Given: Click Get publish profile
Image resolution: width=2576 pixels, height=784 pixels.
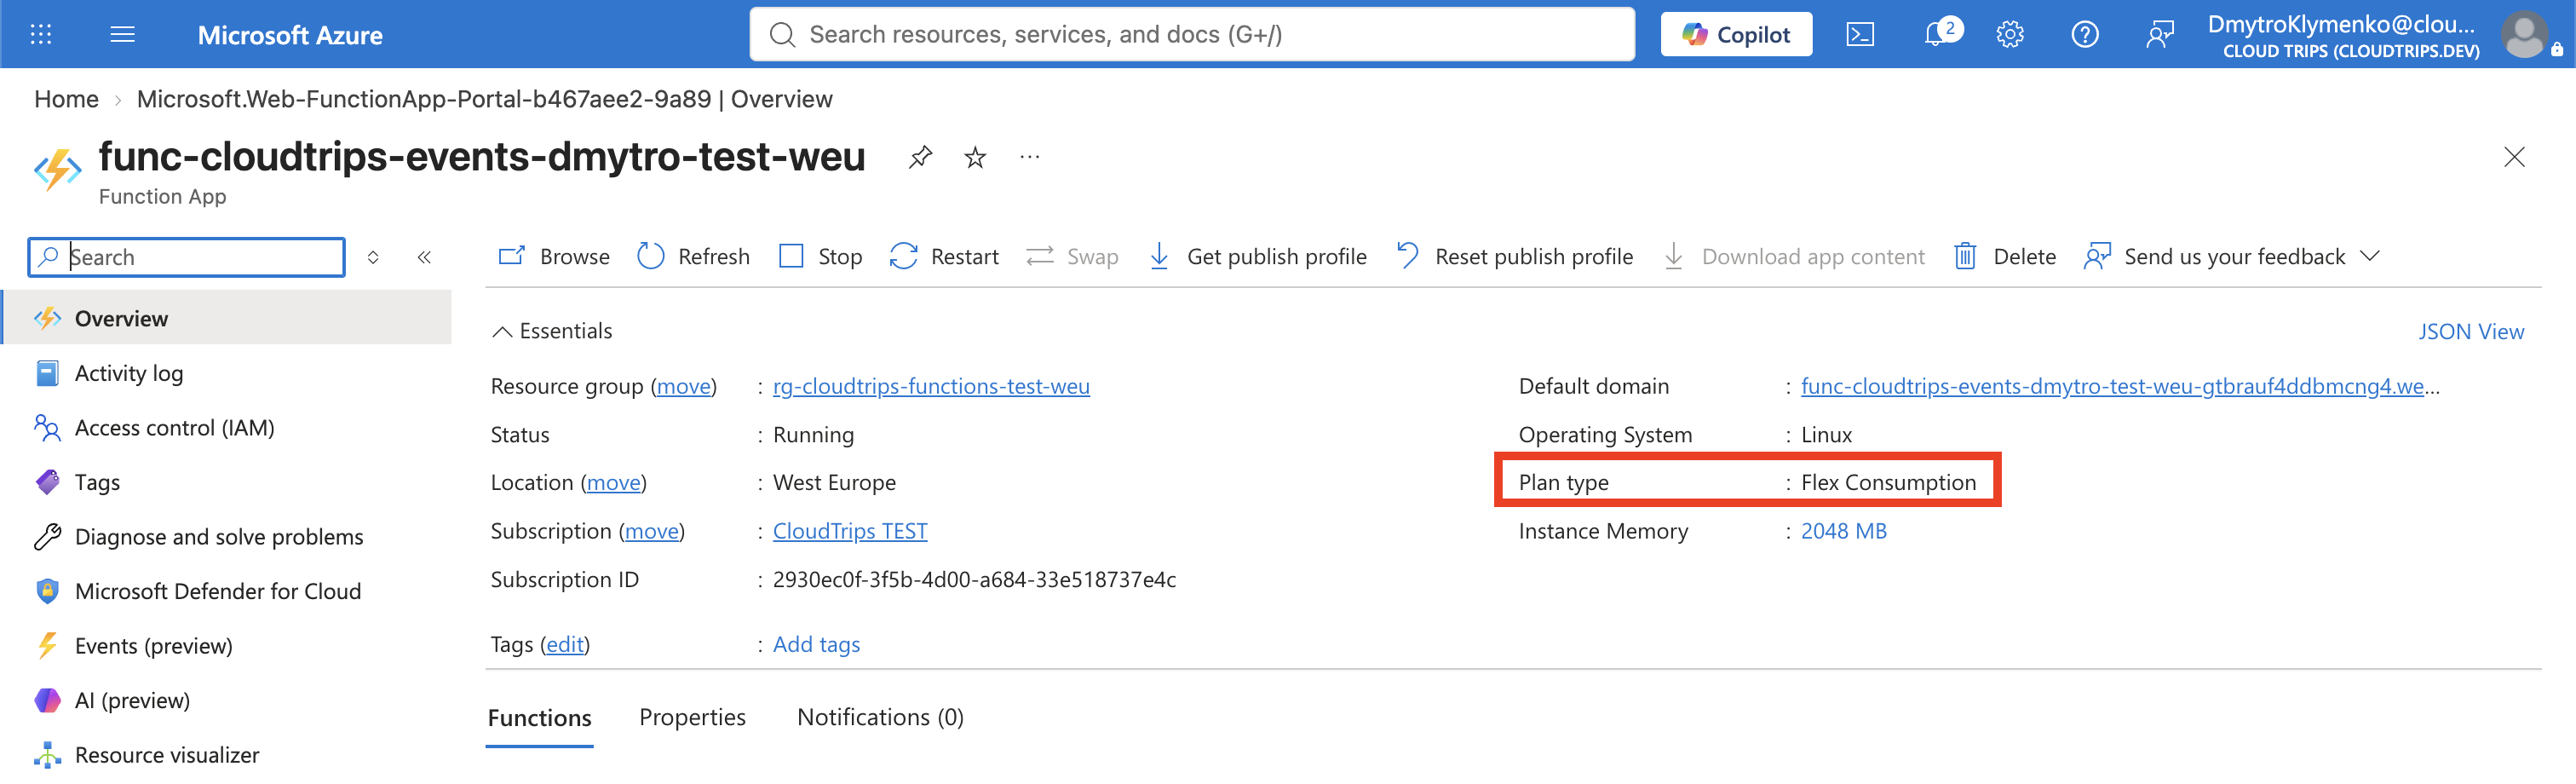Looking at the screenshot, I should pyautogui.click(x=1257, y=257).
